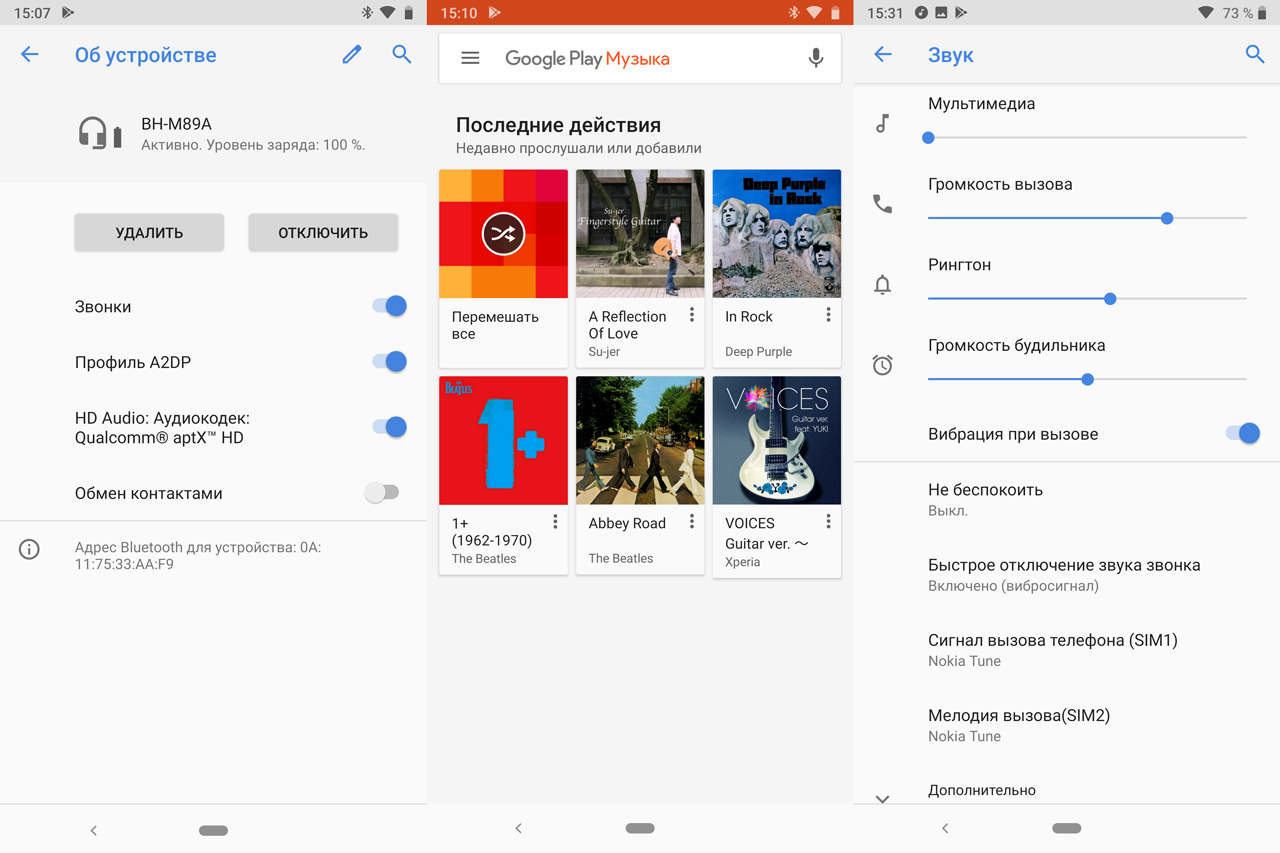
Task: Tap system back arrow under Об устройстве screen
Action: tap(94, 830)
